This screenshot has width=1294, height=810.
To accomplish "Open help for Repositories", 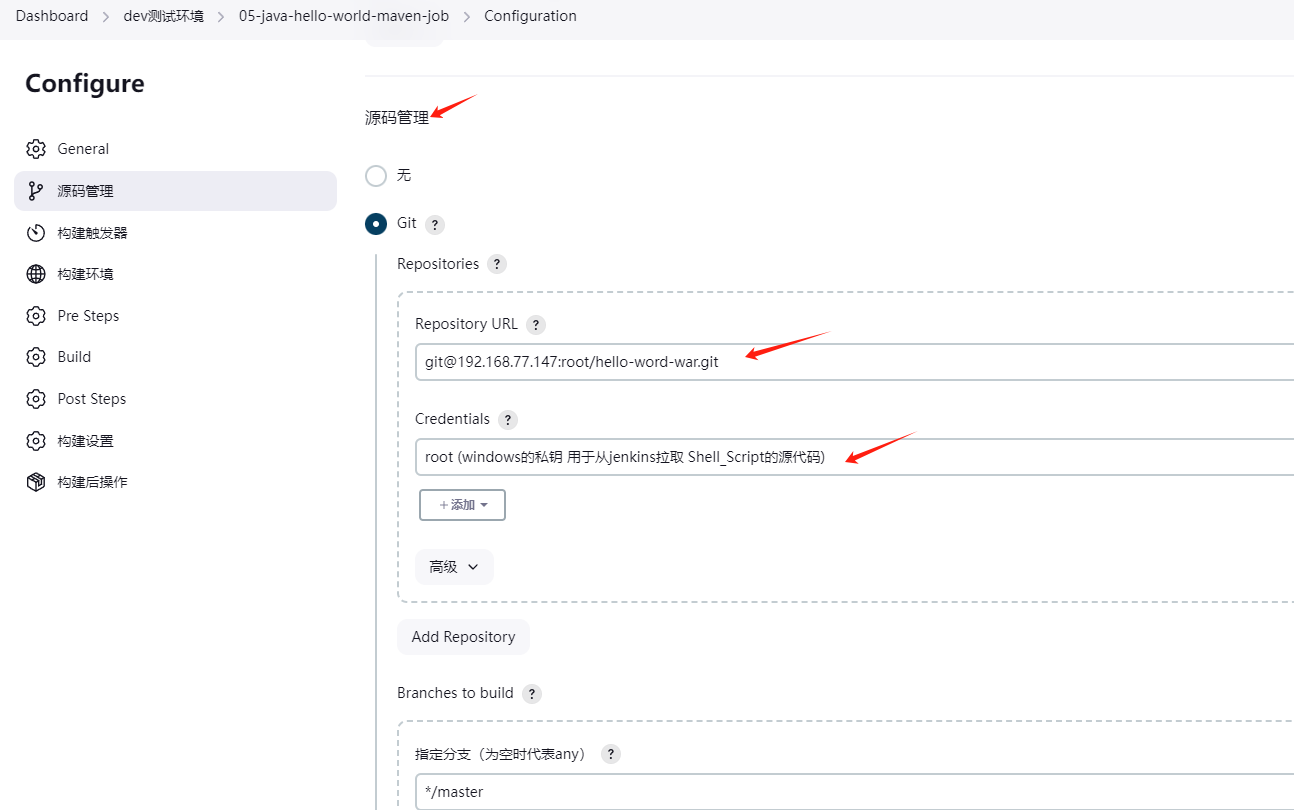I will pyautogui.click(x=497, y=265).
